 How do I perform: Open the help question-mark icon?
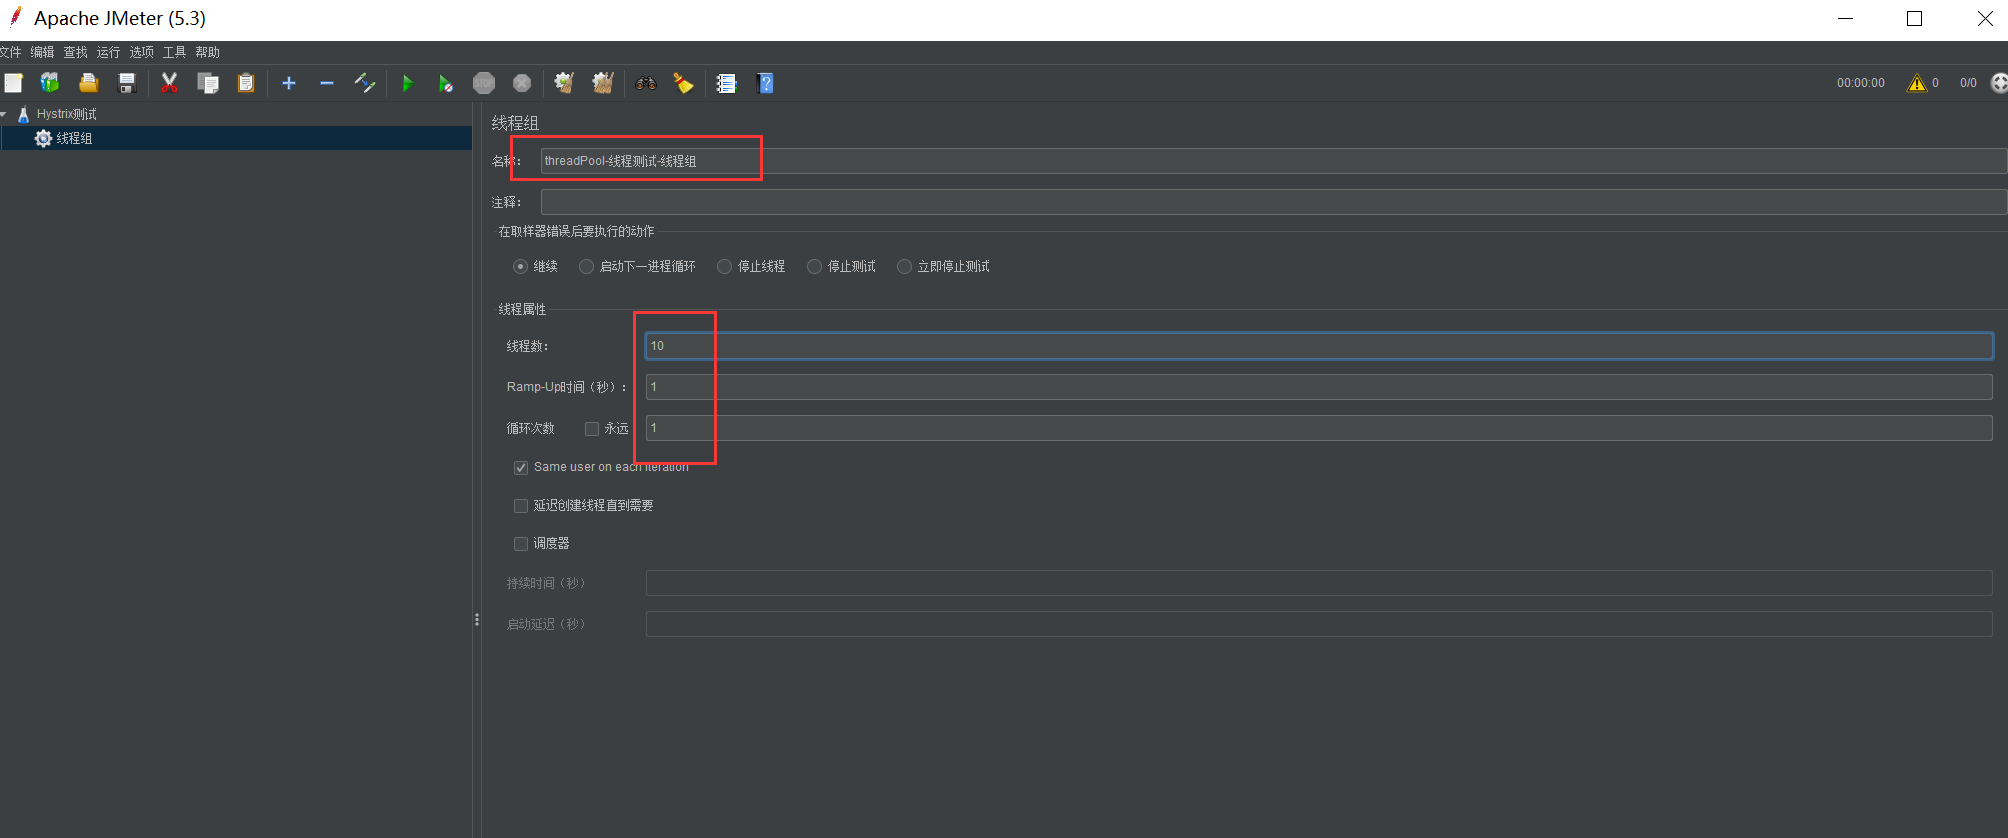766,83
